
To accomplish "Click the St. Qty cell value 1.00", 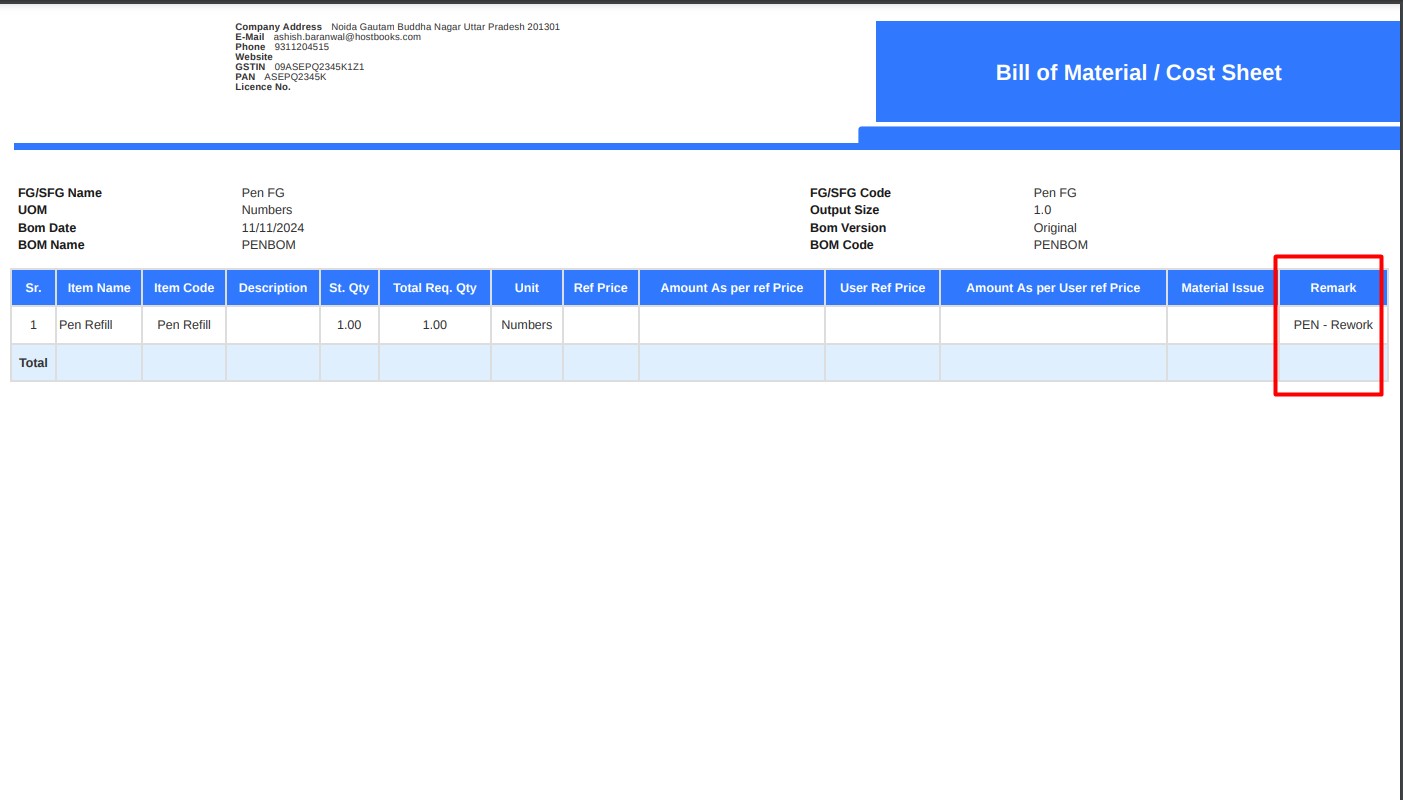I will 349,325.
